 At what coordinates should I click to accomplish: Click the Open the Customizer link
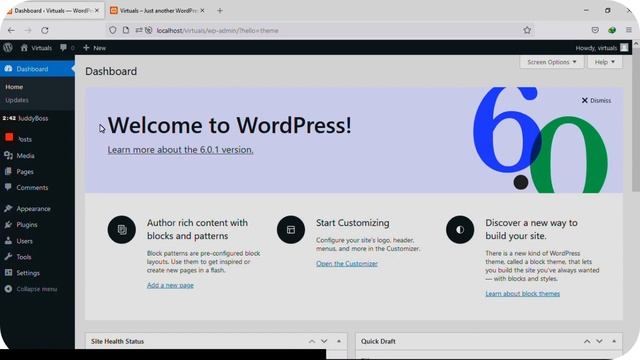347,264
